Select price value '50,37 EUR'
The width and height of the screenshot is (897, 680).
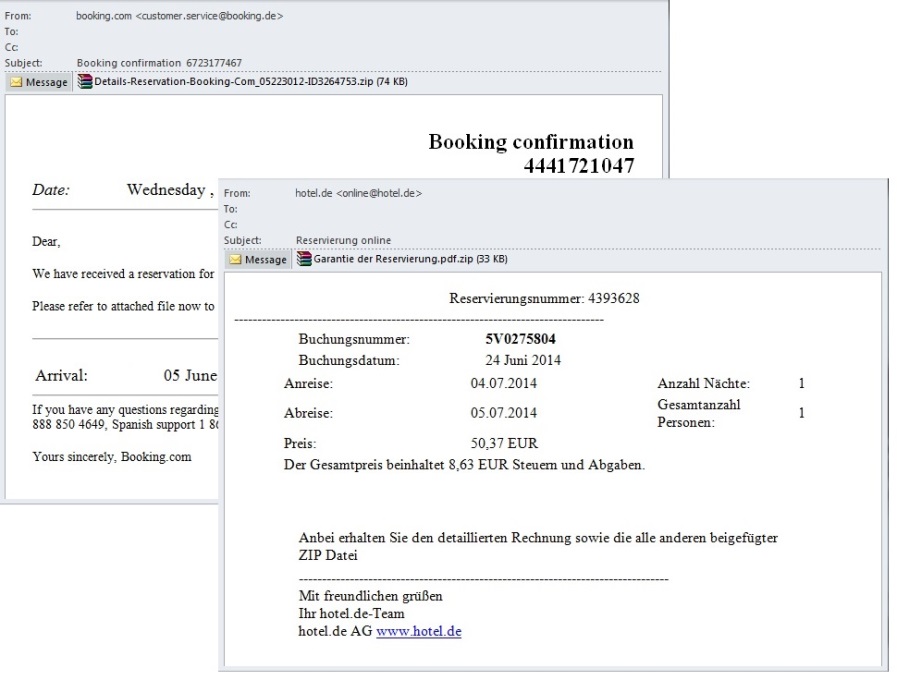point(504,443)
